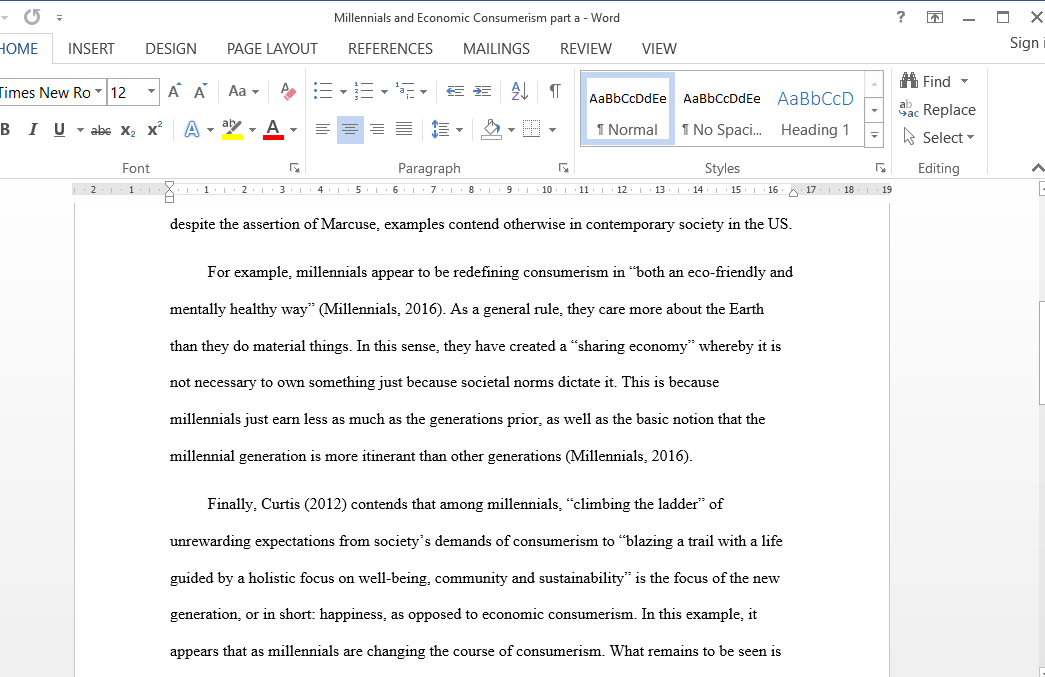Toggle Superscript formatting
The height and width of the screenshot is (677, 1045).
pos(155,129)
